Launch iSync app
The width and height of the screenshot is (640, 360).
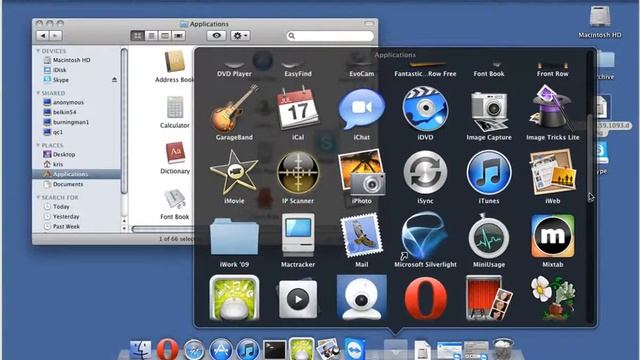425,172
